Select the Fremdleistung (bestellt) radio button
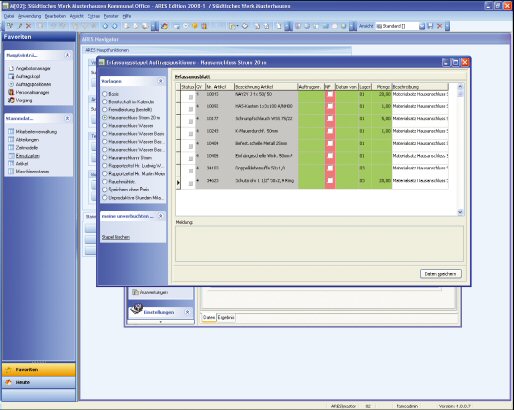 [x=104, y=110]
